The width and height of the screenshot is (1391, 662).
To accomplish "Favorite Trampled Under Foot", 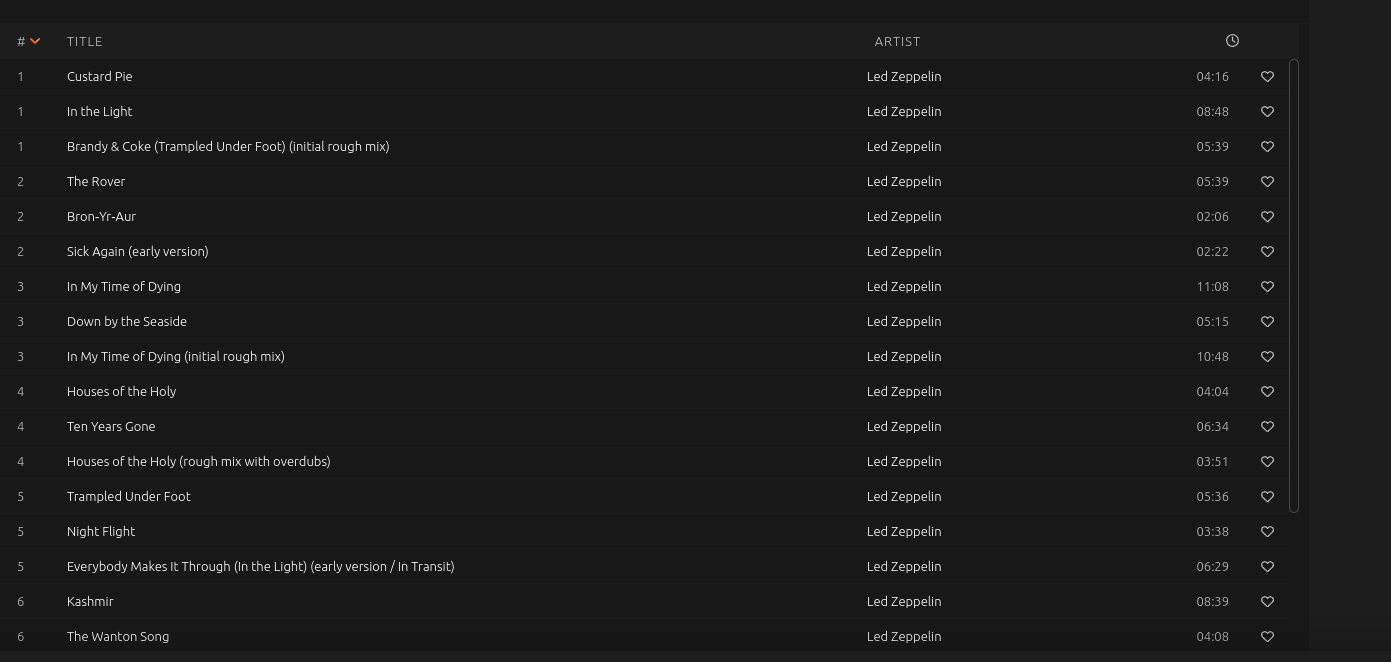I will click(1267, 496).
